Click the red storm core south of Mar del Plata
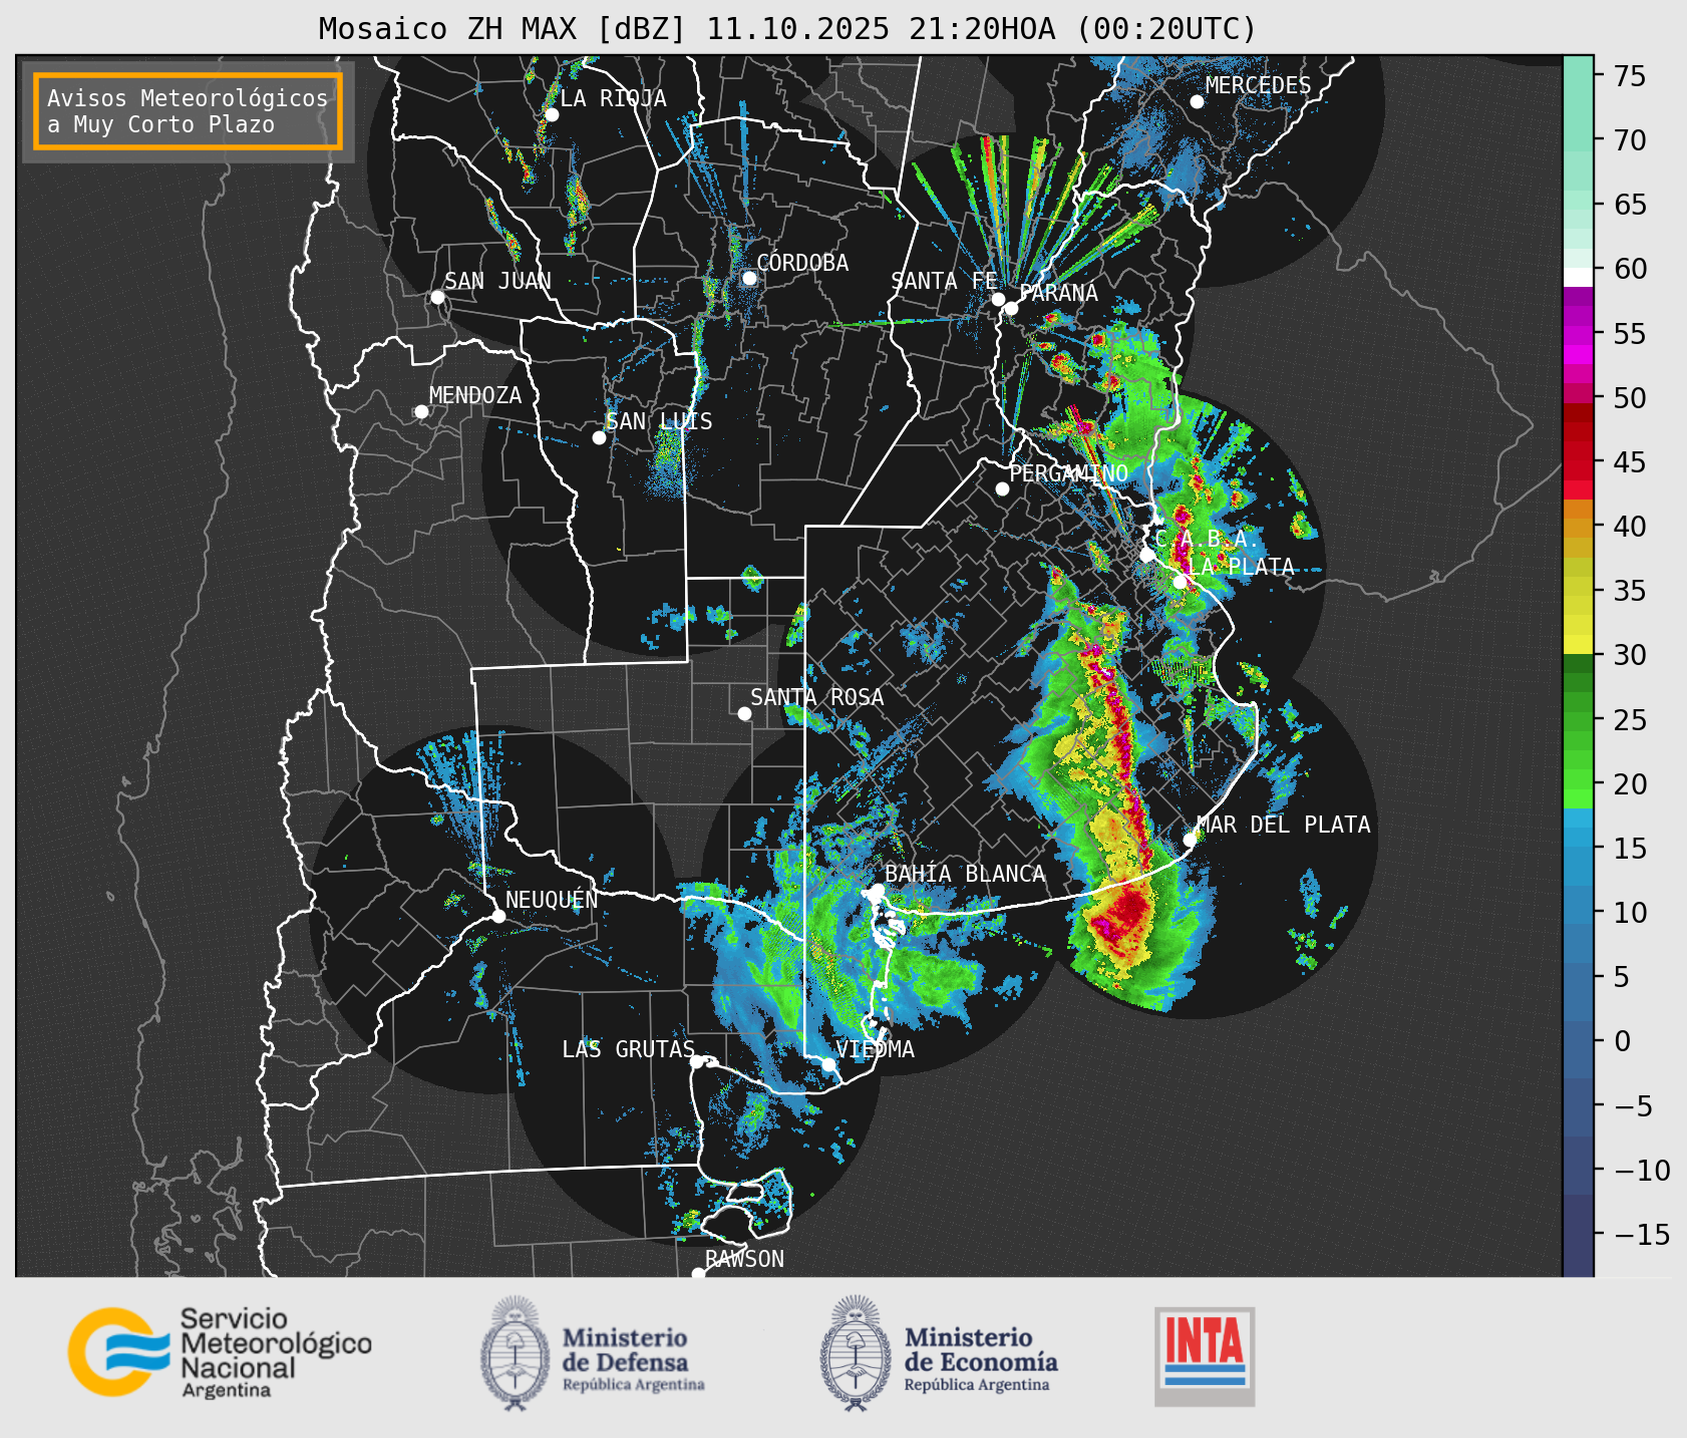The width and height of the screenshot is (1687, 1438). pos(1122,917)
